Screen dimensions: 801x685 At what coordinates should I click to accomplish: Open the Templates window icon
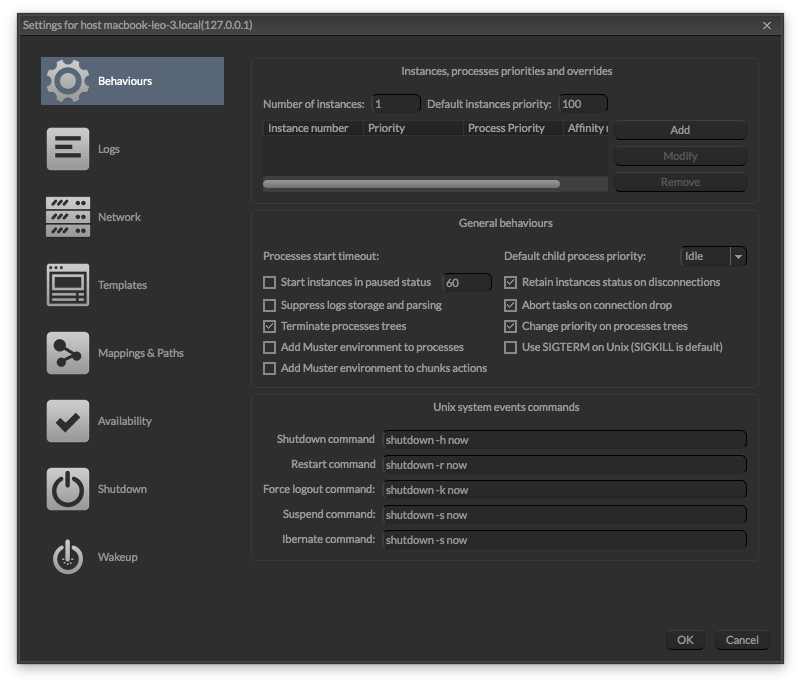coord(67,285)
